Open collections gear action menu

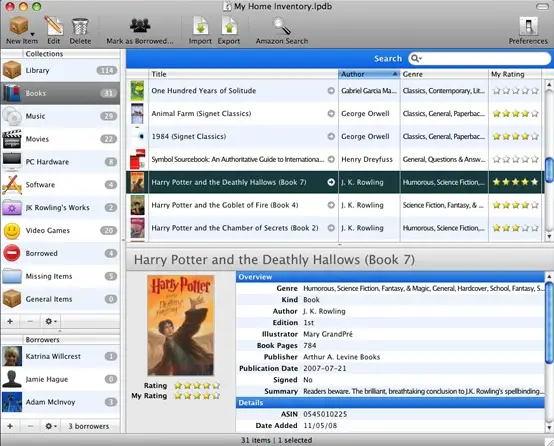[x=51, y=321]
